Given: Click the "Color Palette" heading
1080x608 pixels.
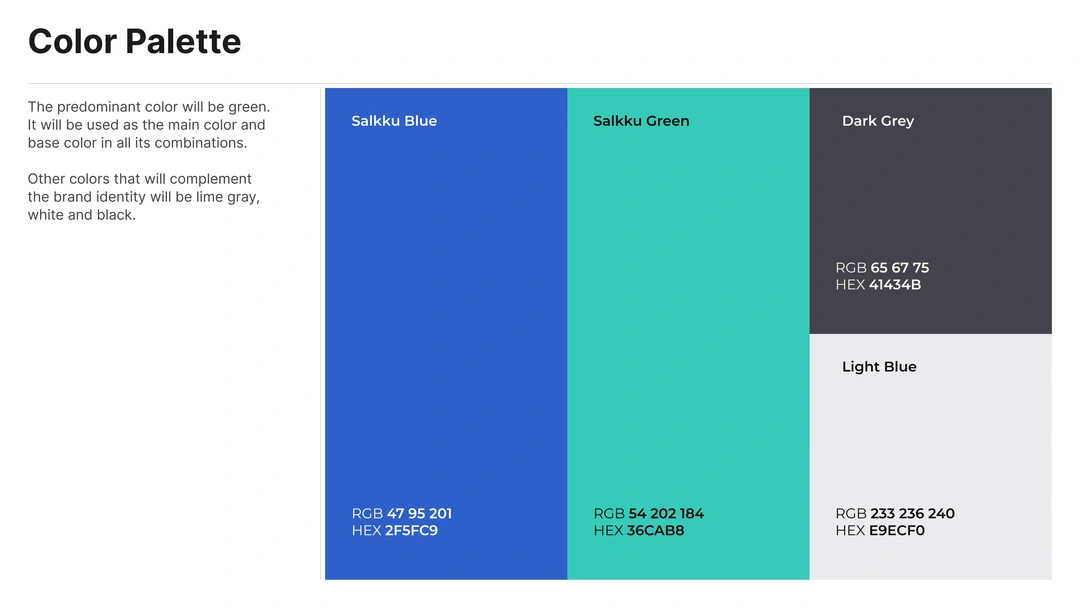Looking at the screenshot, I should [x=135, y=42].
